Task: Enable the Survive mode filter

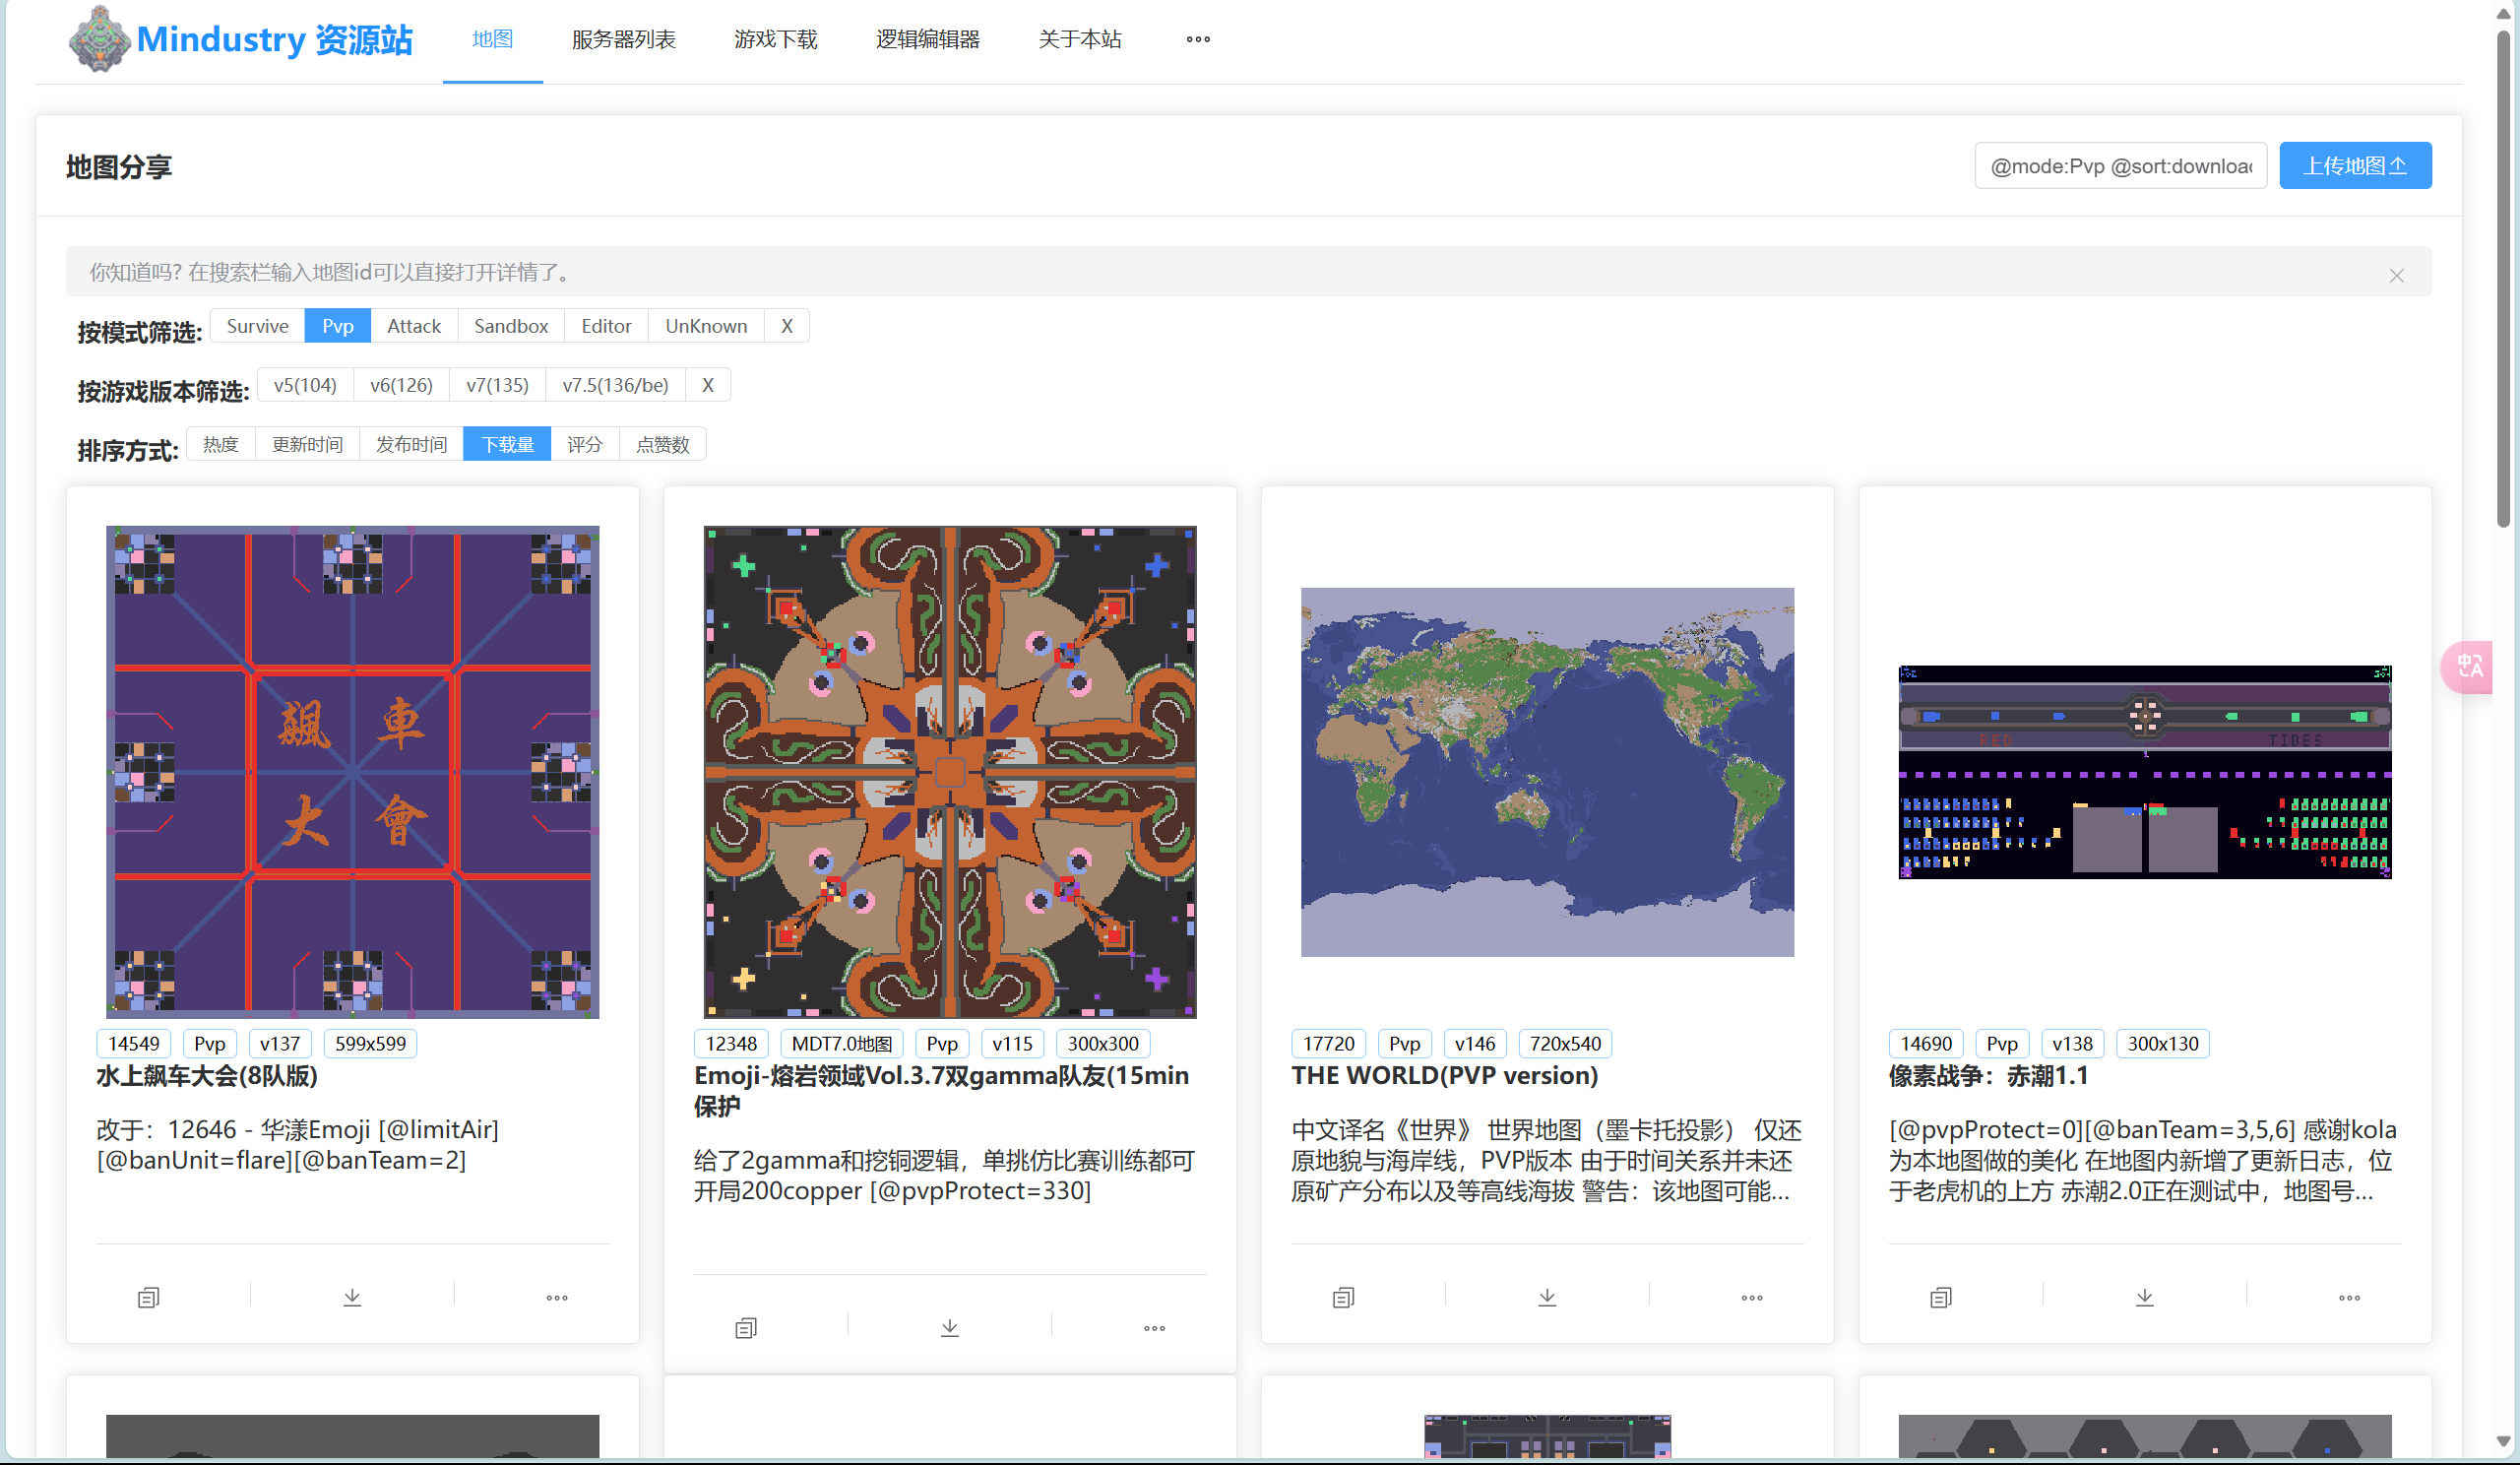Action: pos(257,325)
